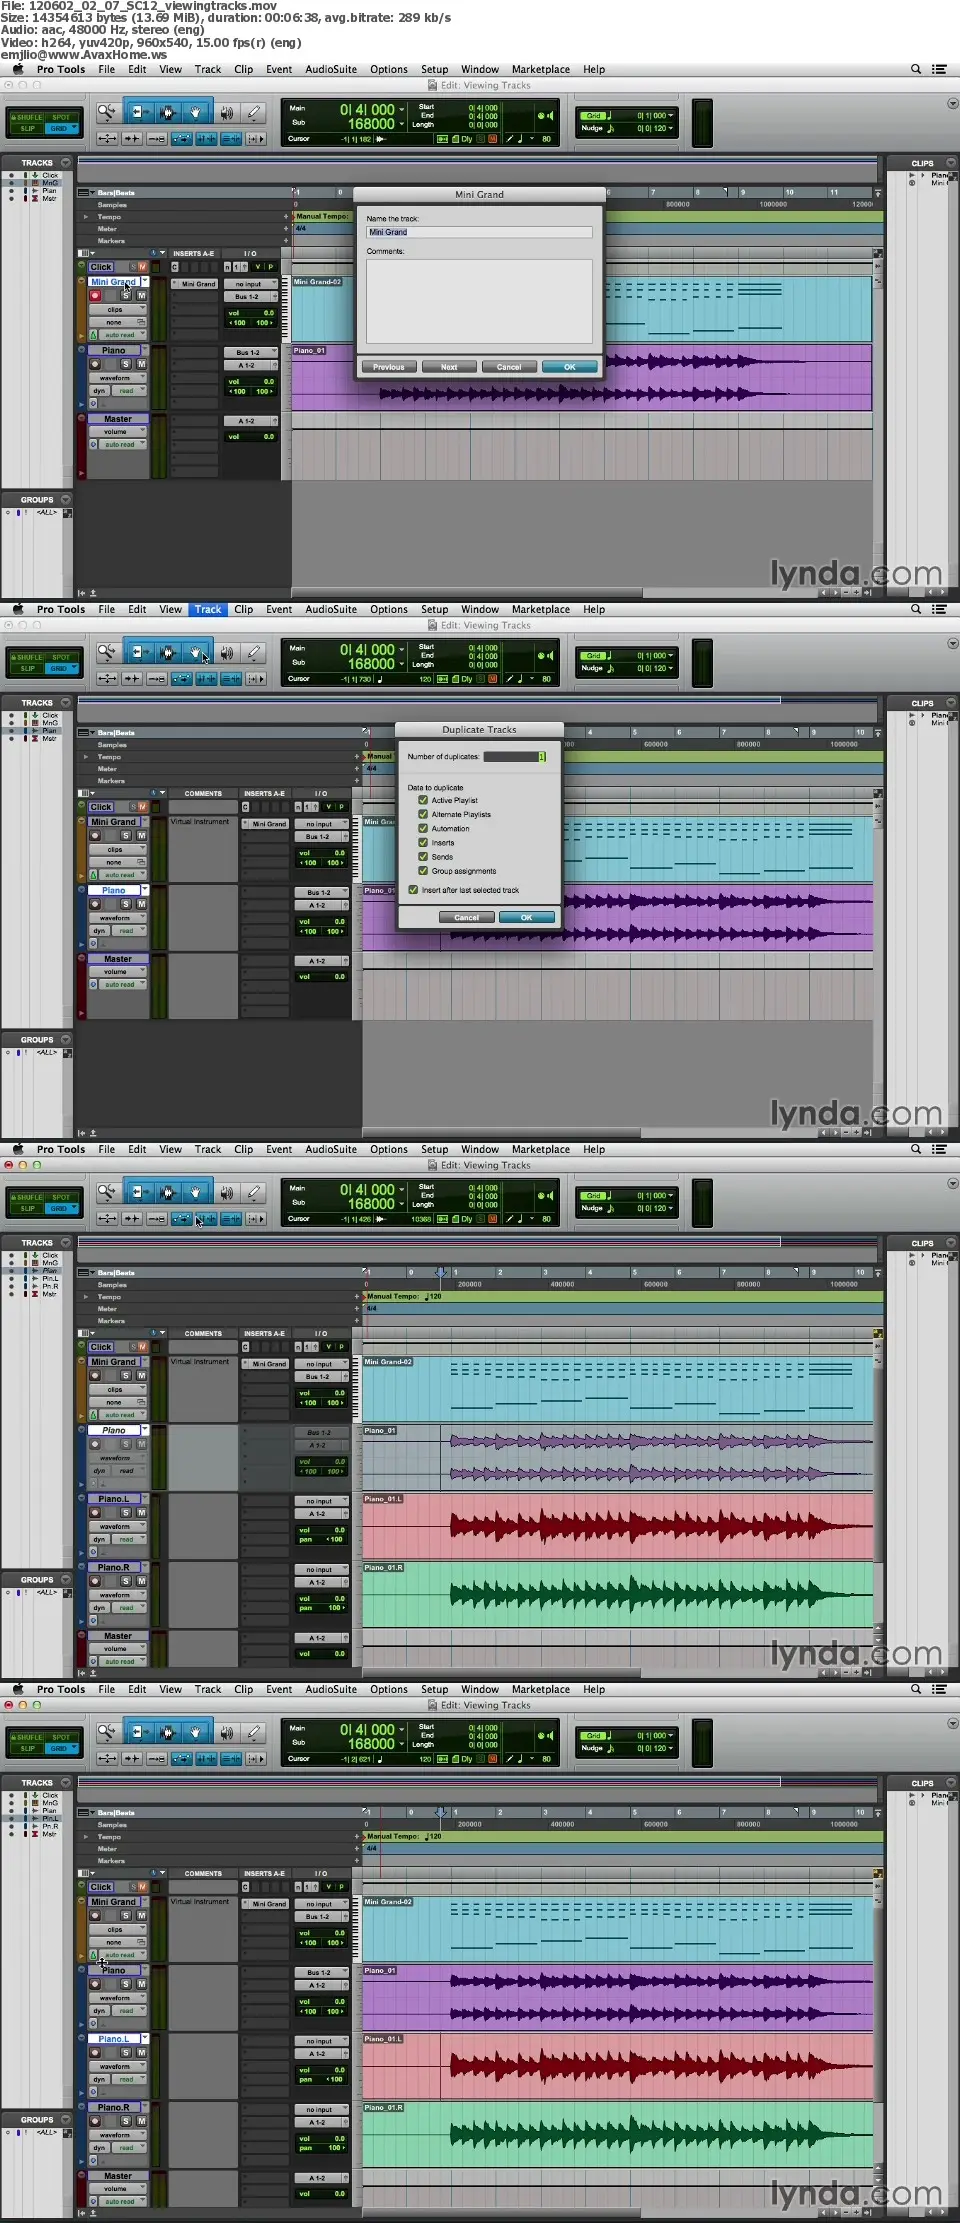Mute Piano.R track below the highlighted Piano.L track

pos(141,2121)
